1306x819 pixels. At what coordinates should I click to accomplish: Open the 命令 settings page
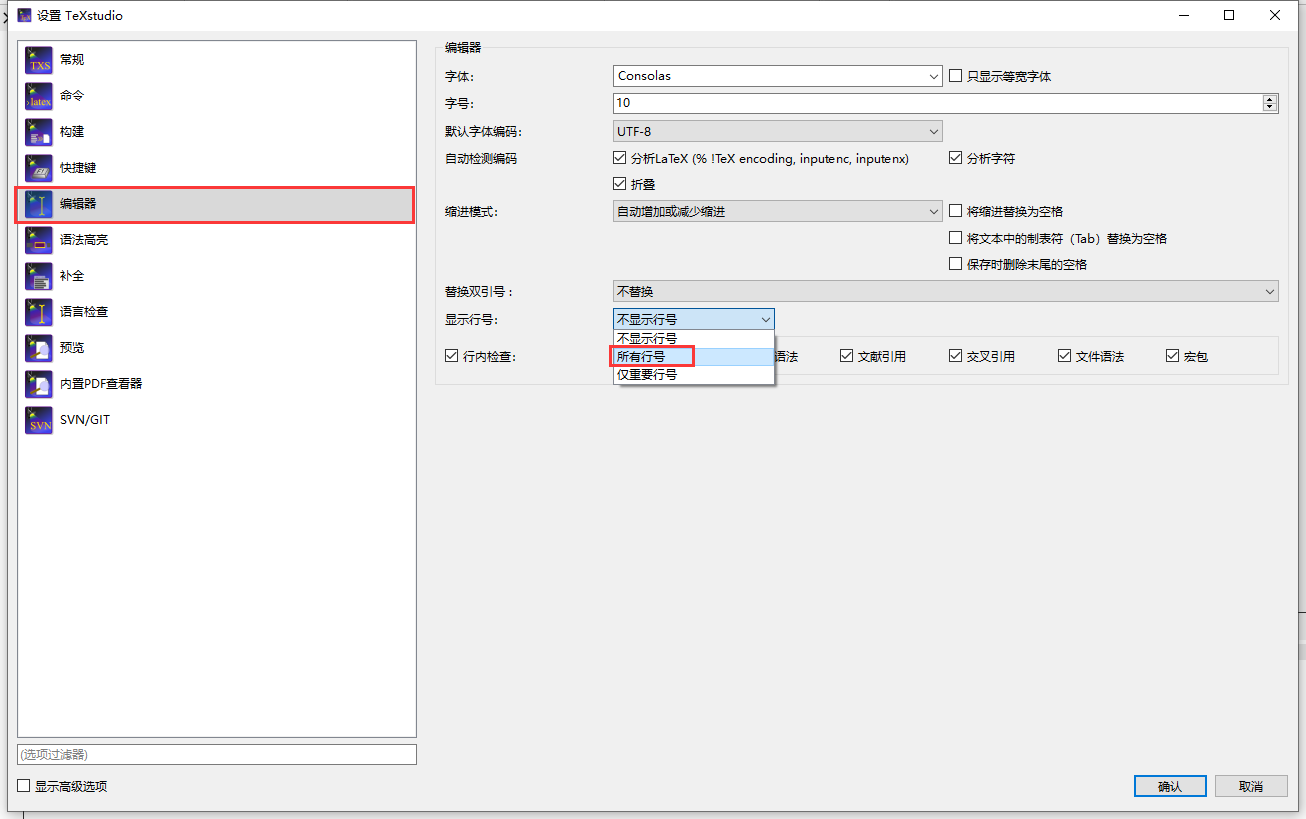pos(216,96)
